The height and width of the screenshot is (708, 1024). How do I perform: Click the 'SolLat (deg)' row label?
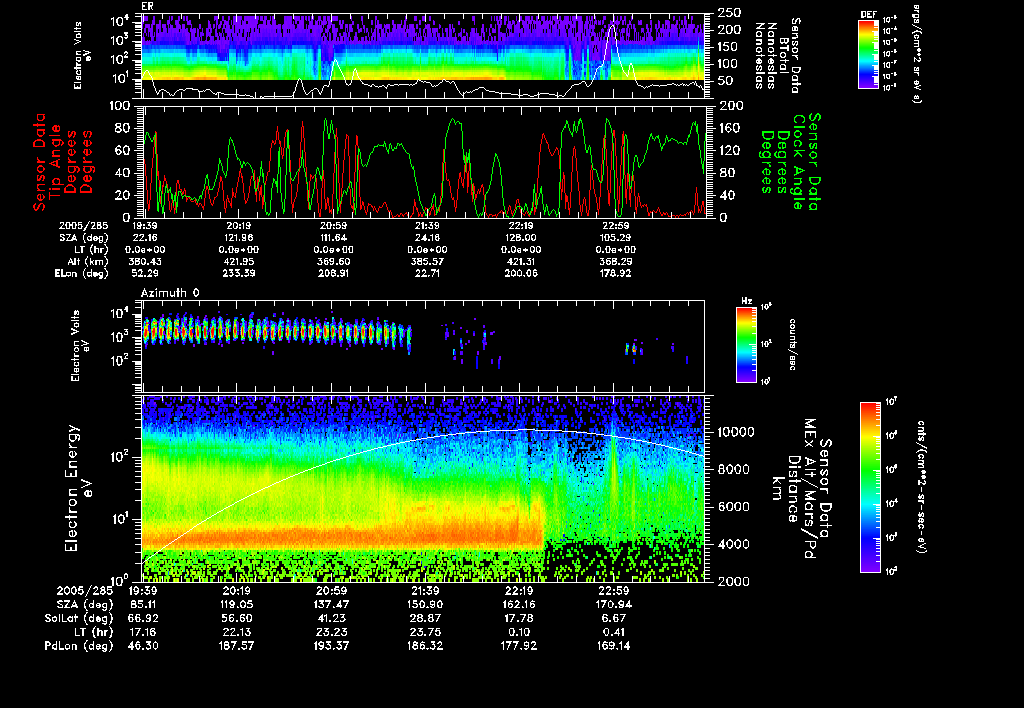click(79, 618)
